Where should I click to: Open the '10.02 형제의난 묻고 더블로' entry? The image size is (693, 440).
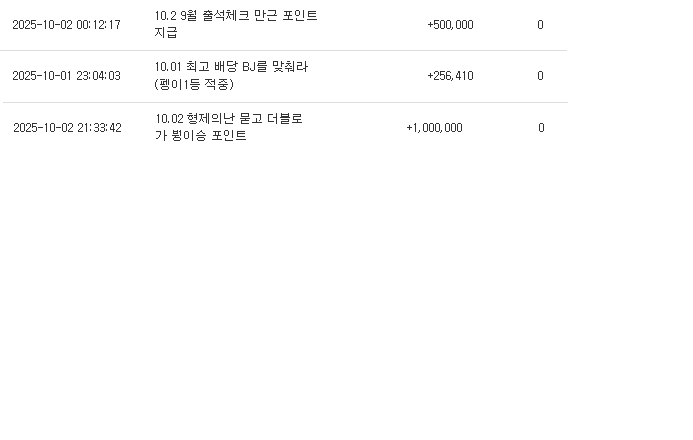click(229, 119)
